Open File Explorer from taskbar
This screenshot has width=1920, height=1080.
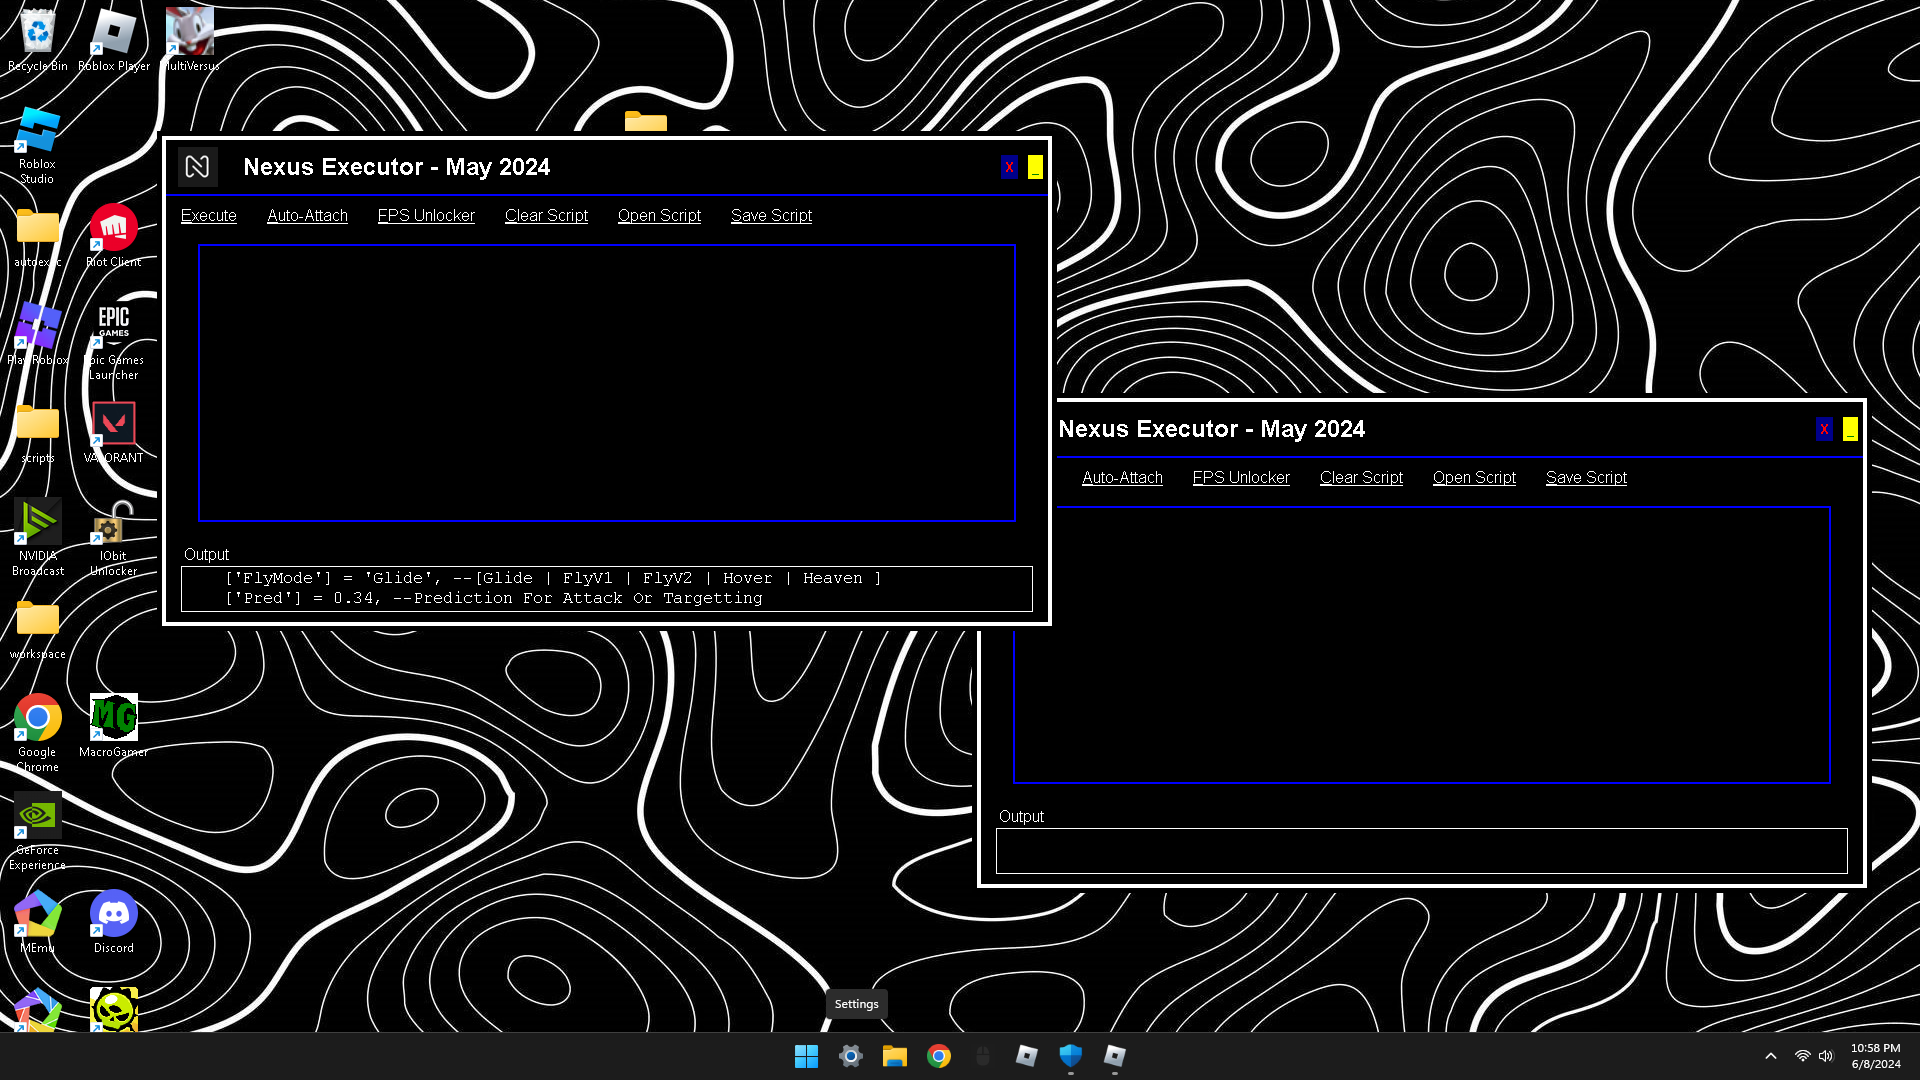point(894,1056)
